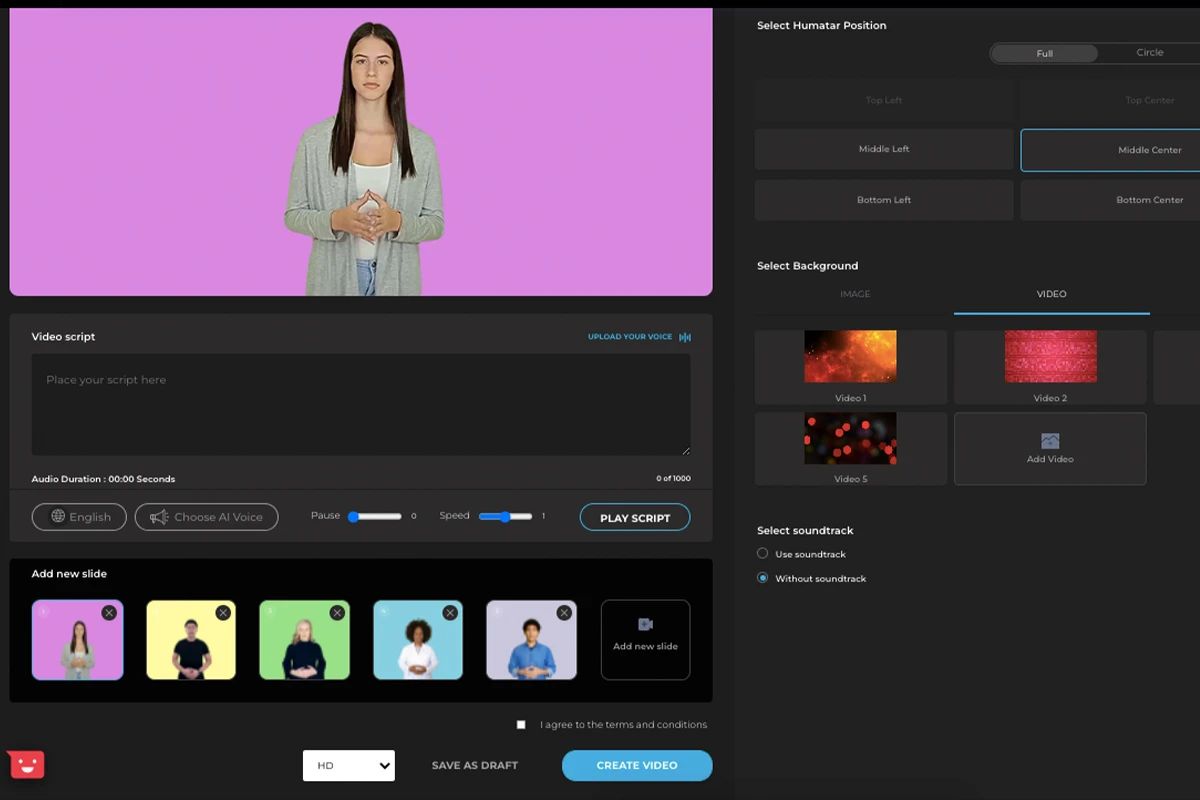Click the Add Video image icon
Image resolution: width=1200 pixels, height=800 pixels.
click(1050, 441)
